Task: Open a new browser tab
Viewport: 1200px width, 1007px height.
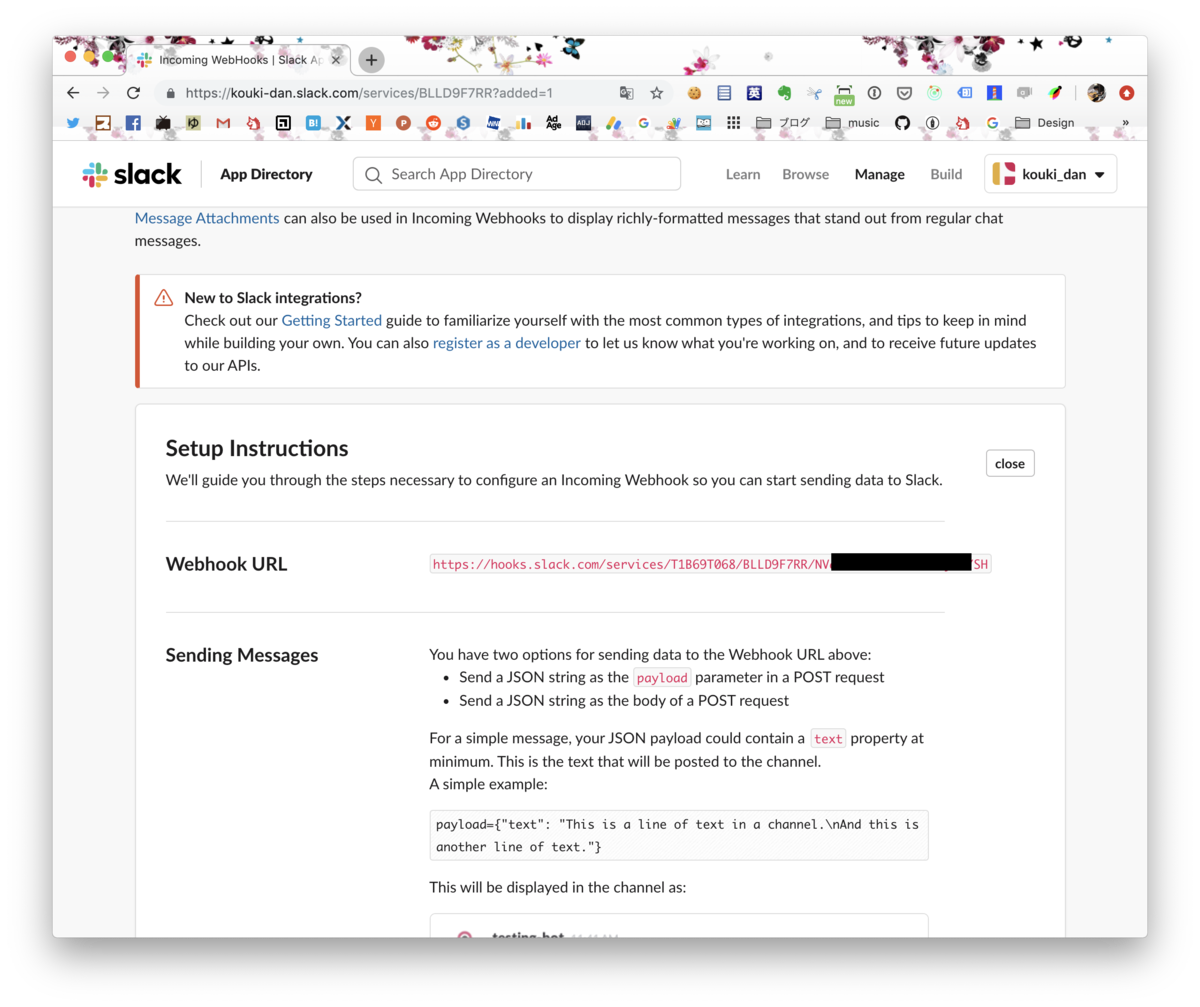Action: (371, 60)
